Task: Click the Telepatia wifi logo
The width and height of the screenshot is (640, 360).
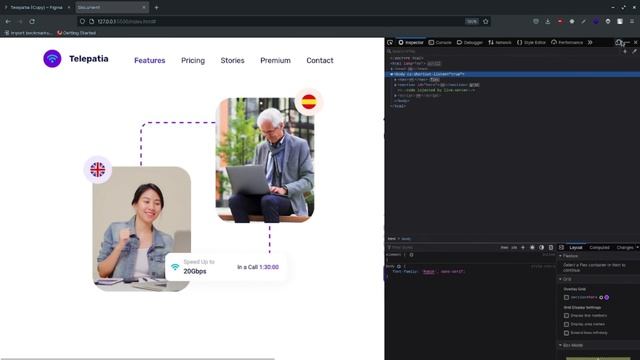Action: 52,59
